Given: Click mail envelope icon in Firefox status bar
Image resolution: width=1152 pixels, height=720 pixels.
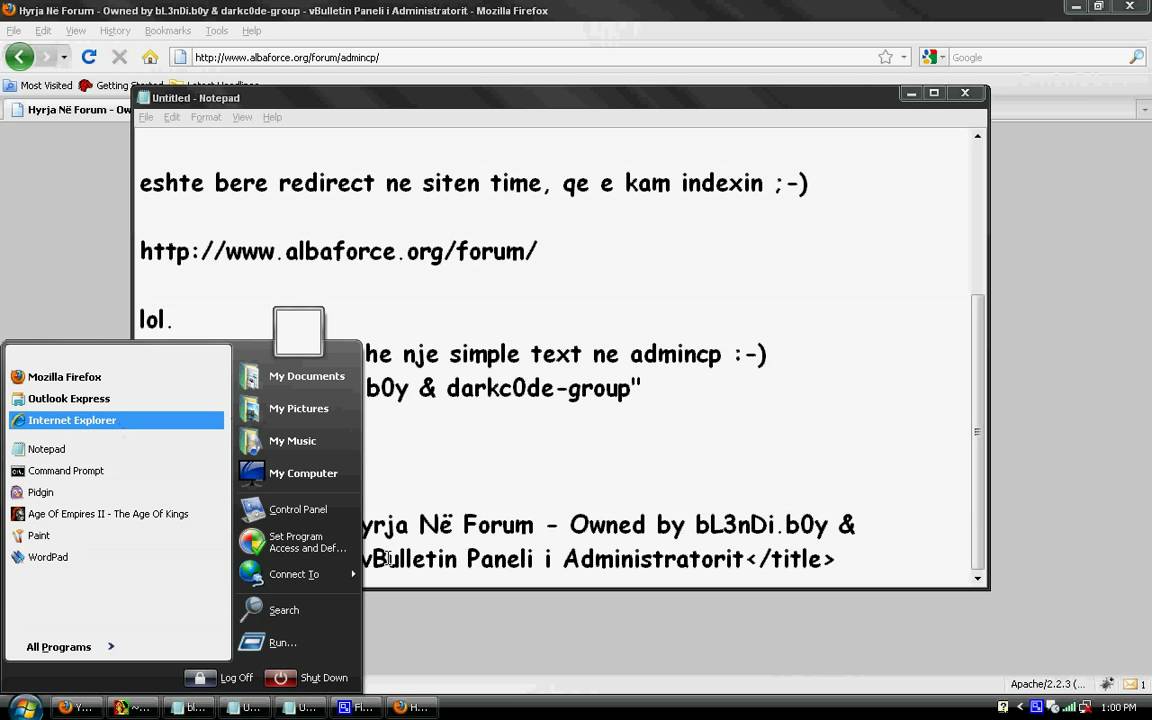Looking at the screenshot, I should pos(1130,684).
